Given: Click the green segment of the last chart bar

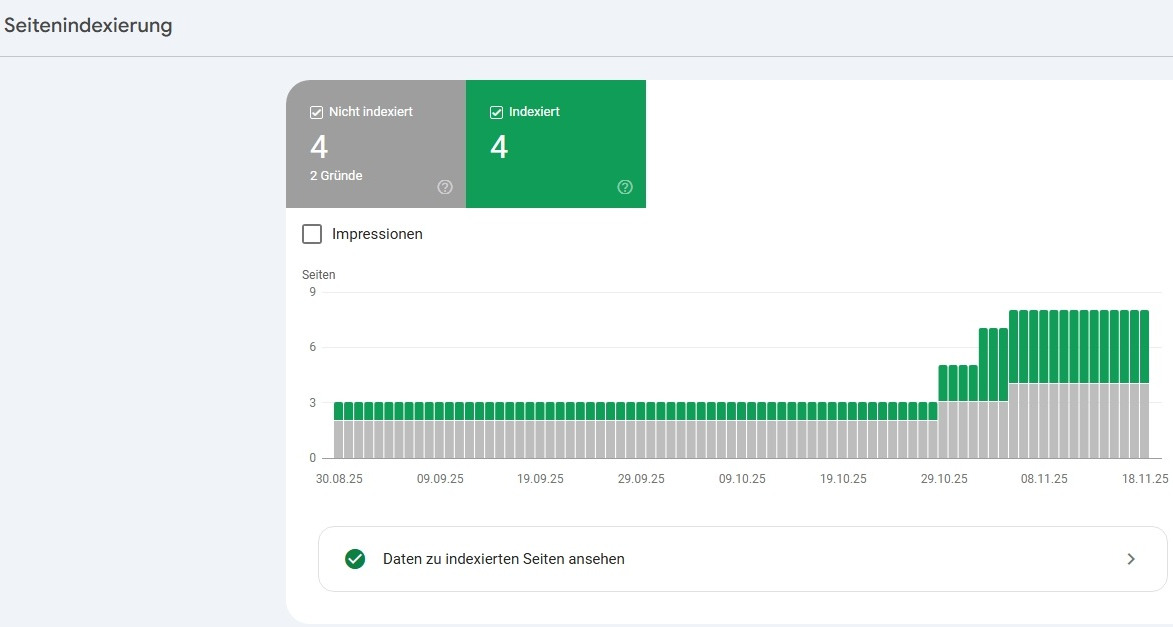Looking at the screenshot, I should 1144,346.
